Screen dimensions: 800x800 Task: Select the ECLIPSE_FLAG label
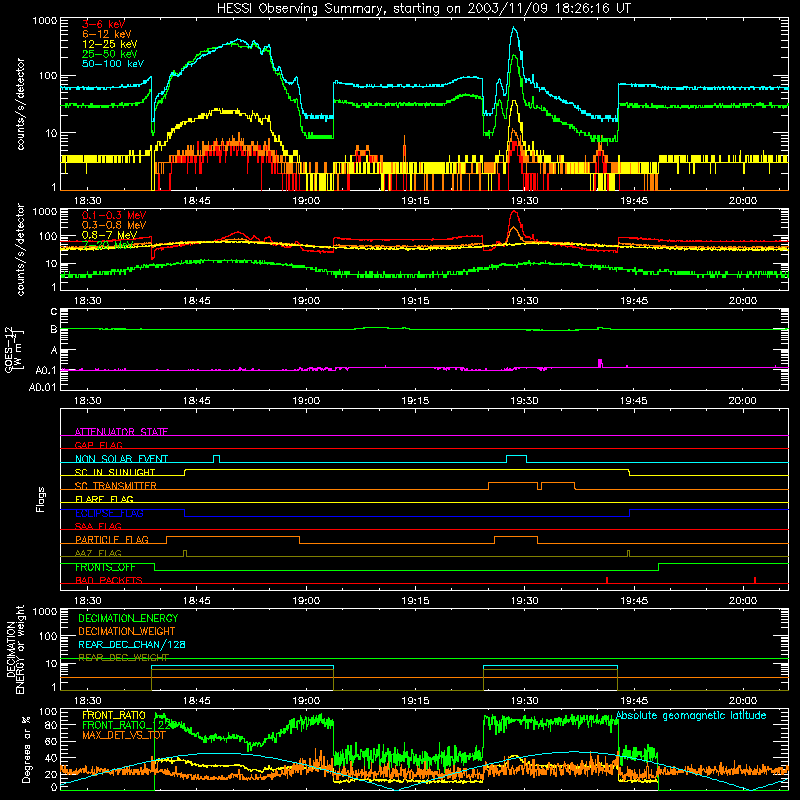[109, 513]
